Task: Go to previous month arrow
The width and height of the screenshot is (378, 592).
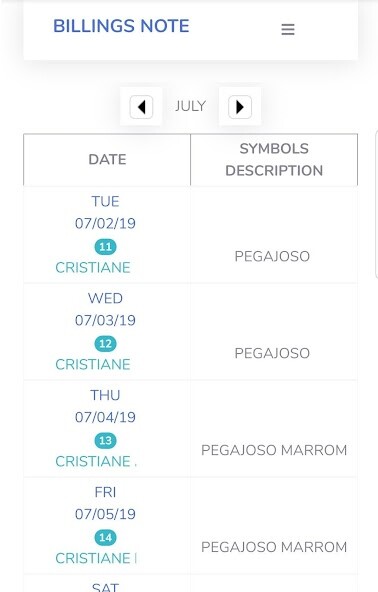Action: [141, 107]
